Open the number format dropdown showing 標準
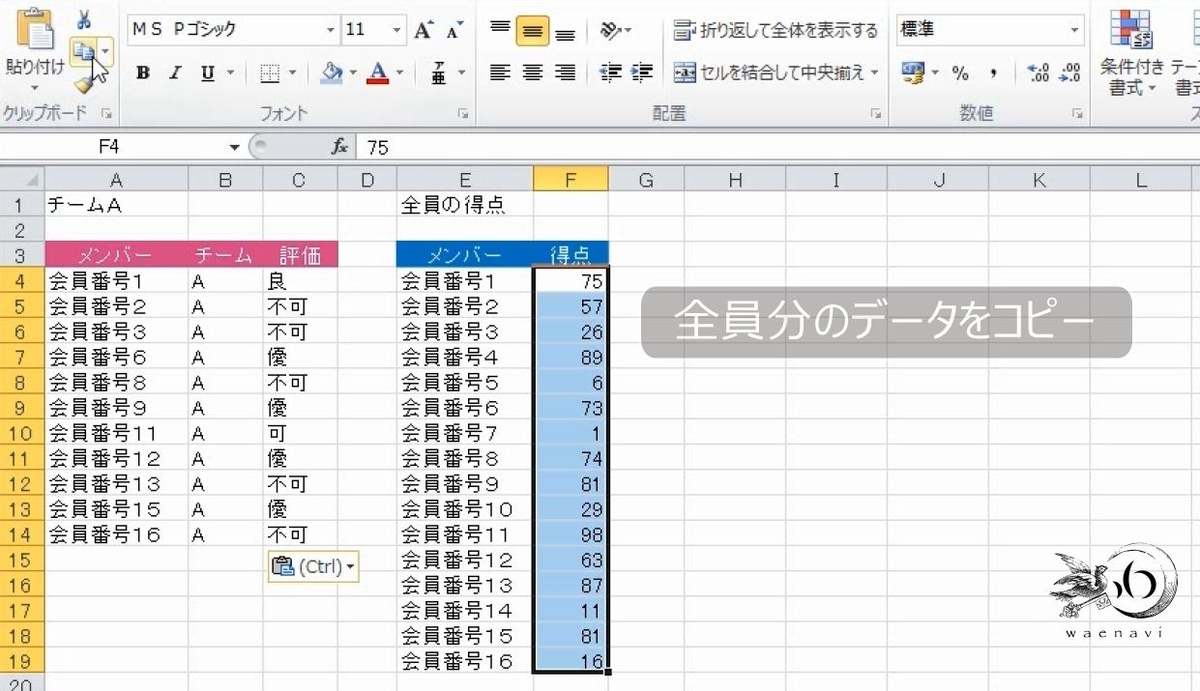The width and height of the screenshot is (1200, 691). click(x=1075, y=30)
